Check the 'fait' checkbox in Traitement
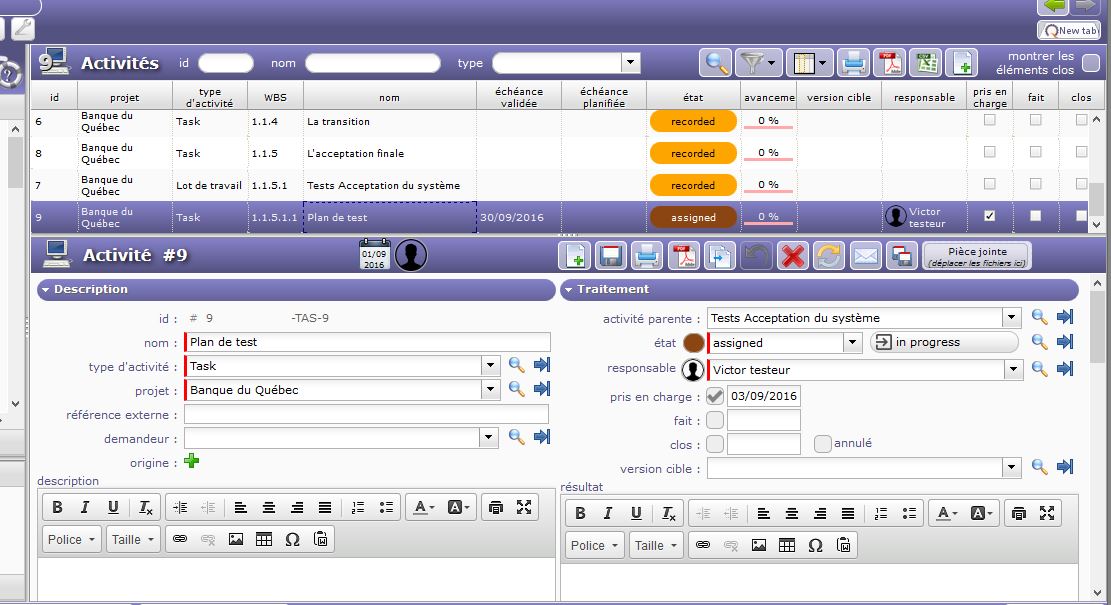The image size is (1111, 605). pos(715,421)
